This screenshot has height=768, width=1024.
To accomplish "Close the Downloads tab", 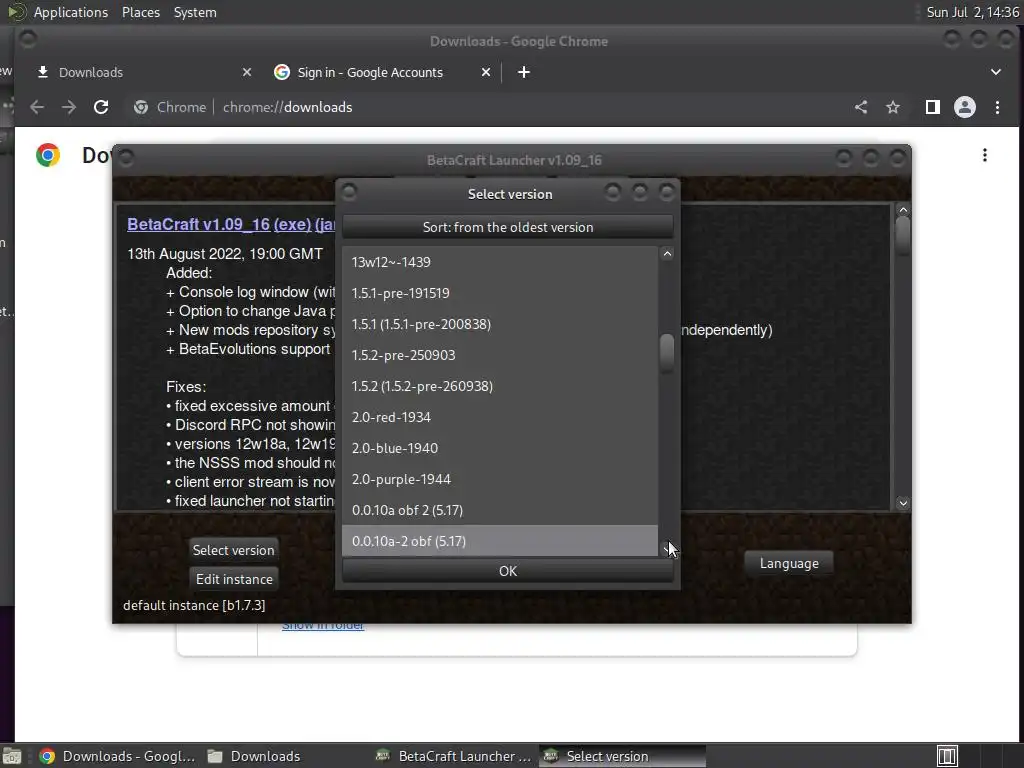I will (247, 72).
